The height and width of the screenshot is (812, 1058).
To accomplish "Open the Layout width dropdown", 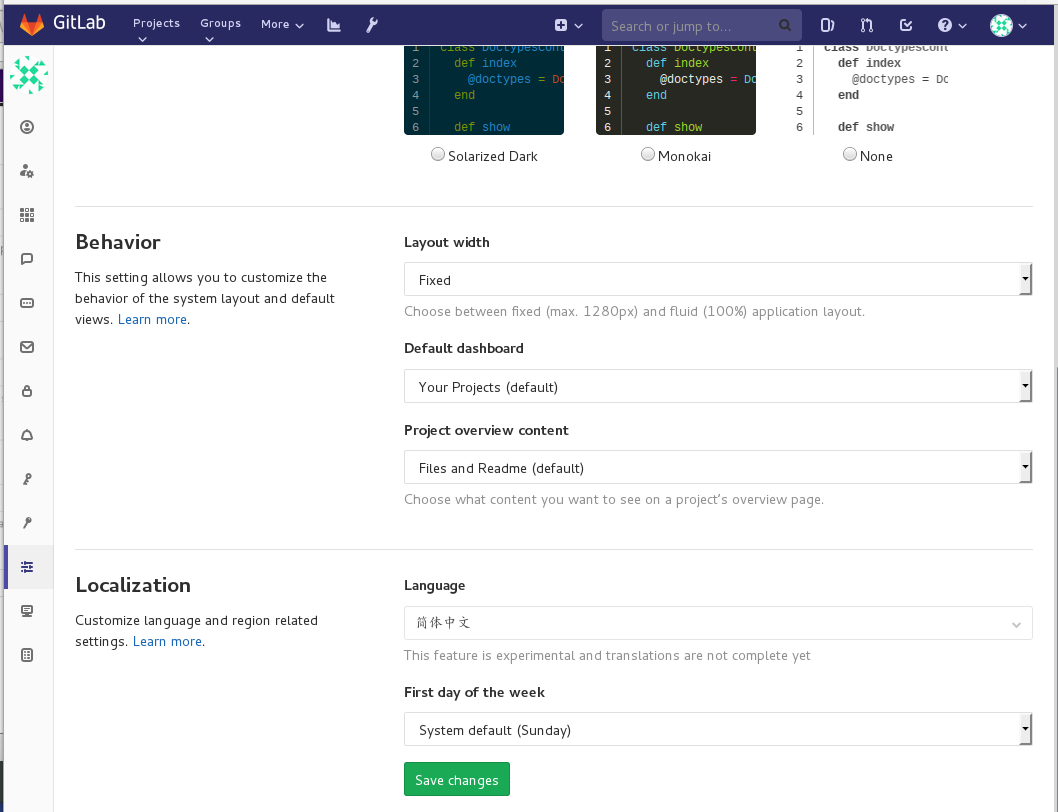I will tap(718, 279).
